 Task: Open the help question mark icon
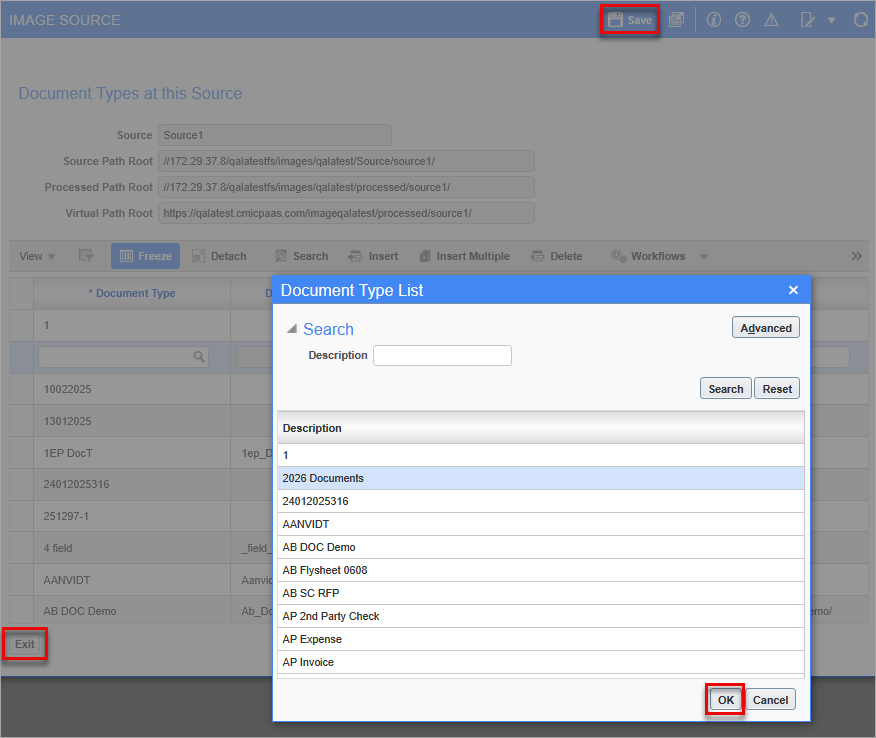[x=742, y=20]
